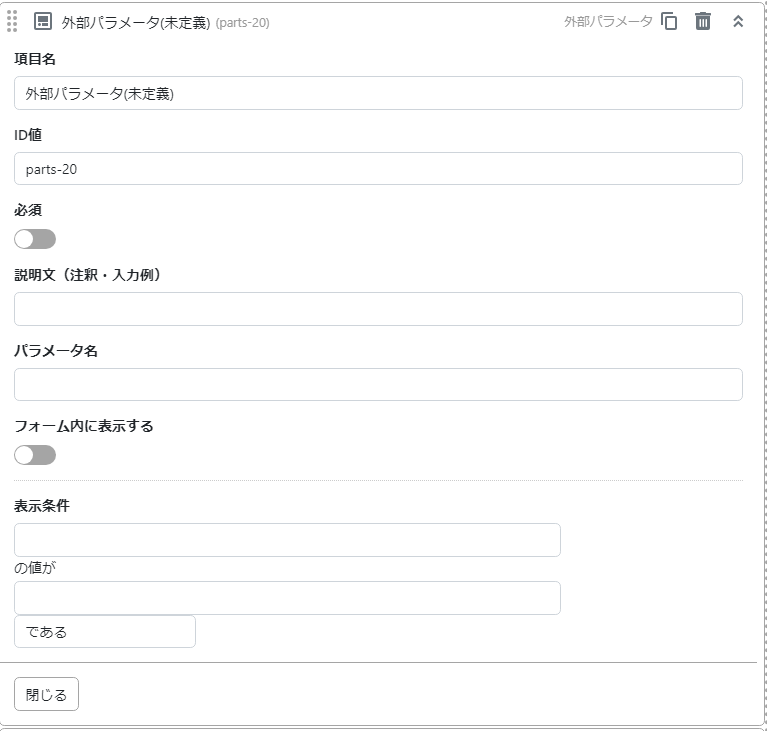Image resolution: width=767 pixels, height=731 pixels.
Task: Turn on the フォーム内に表示する switch
Action: [35, 455]
